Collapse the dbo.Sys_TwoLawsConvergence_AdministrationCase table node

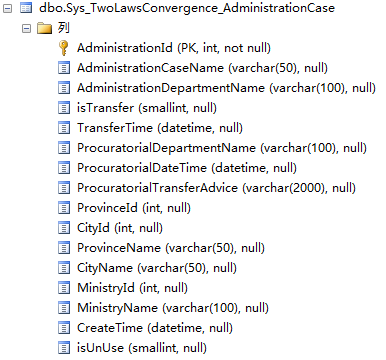[x=7, y=8]
